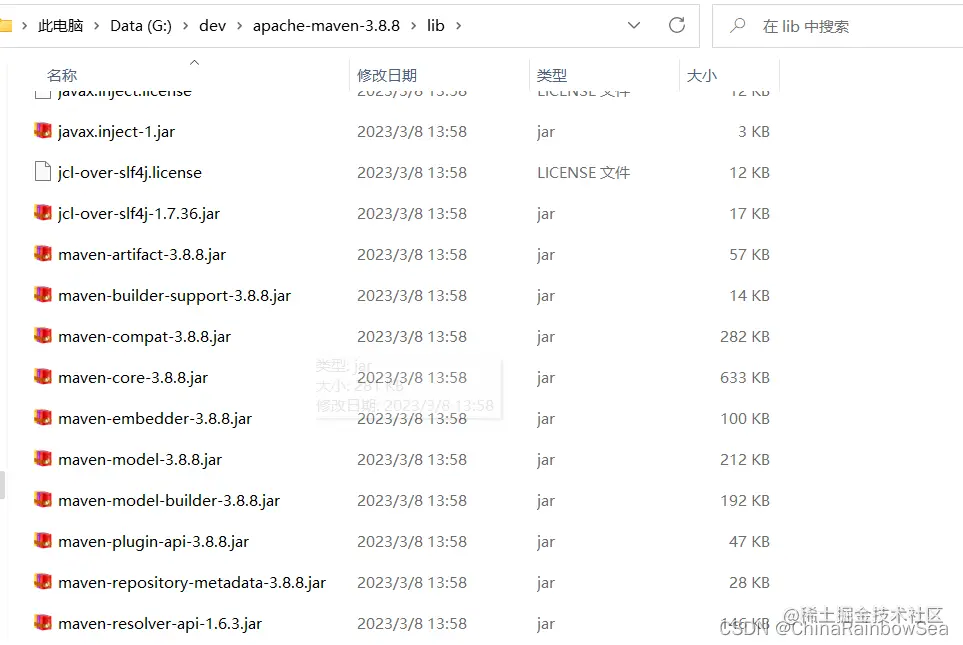This screenshot has width=963, height=645.
Task: Expand the chevron after Data (G:)
Action: tap(185, 26)
